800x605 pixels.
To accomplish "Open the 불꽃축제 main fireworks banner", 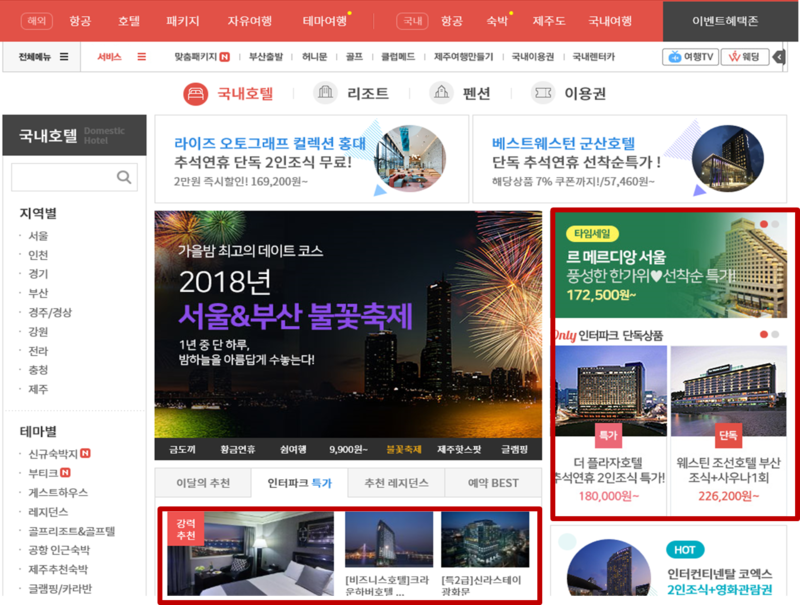I will coord(348,324).
